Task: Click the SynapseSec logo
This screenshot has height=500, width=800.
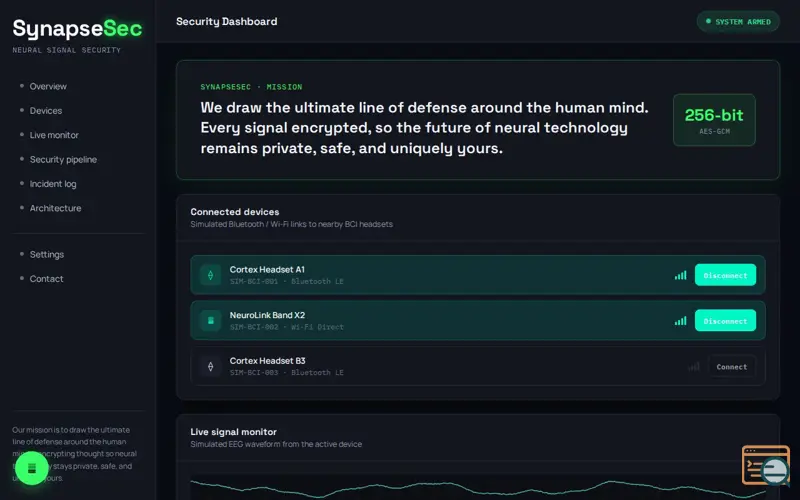Action: pos(78,29)
